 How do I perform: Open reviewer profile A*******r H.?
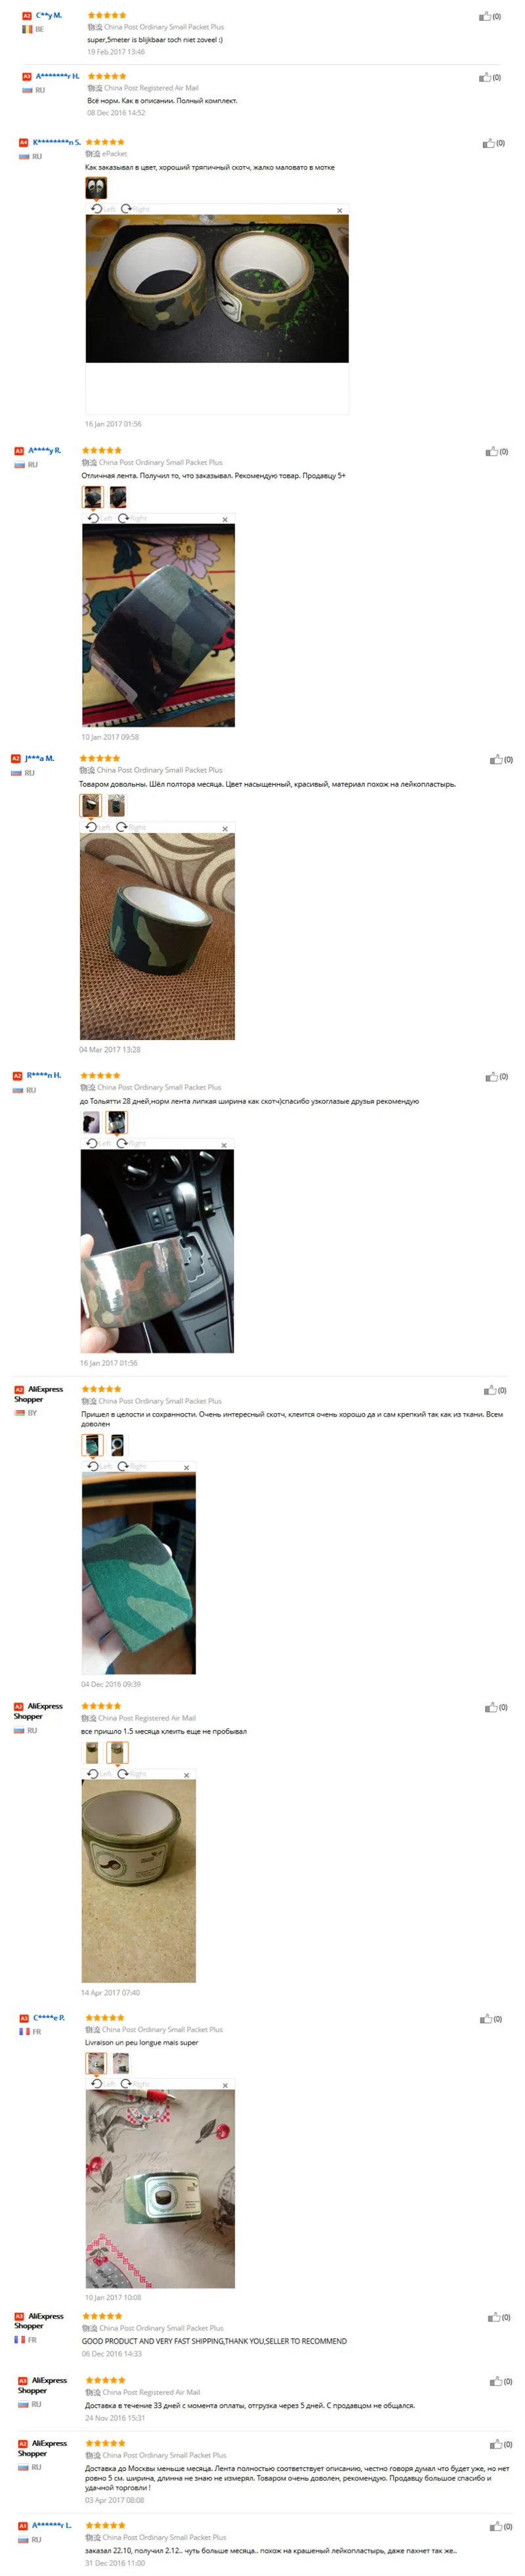tap(57, 76)
